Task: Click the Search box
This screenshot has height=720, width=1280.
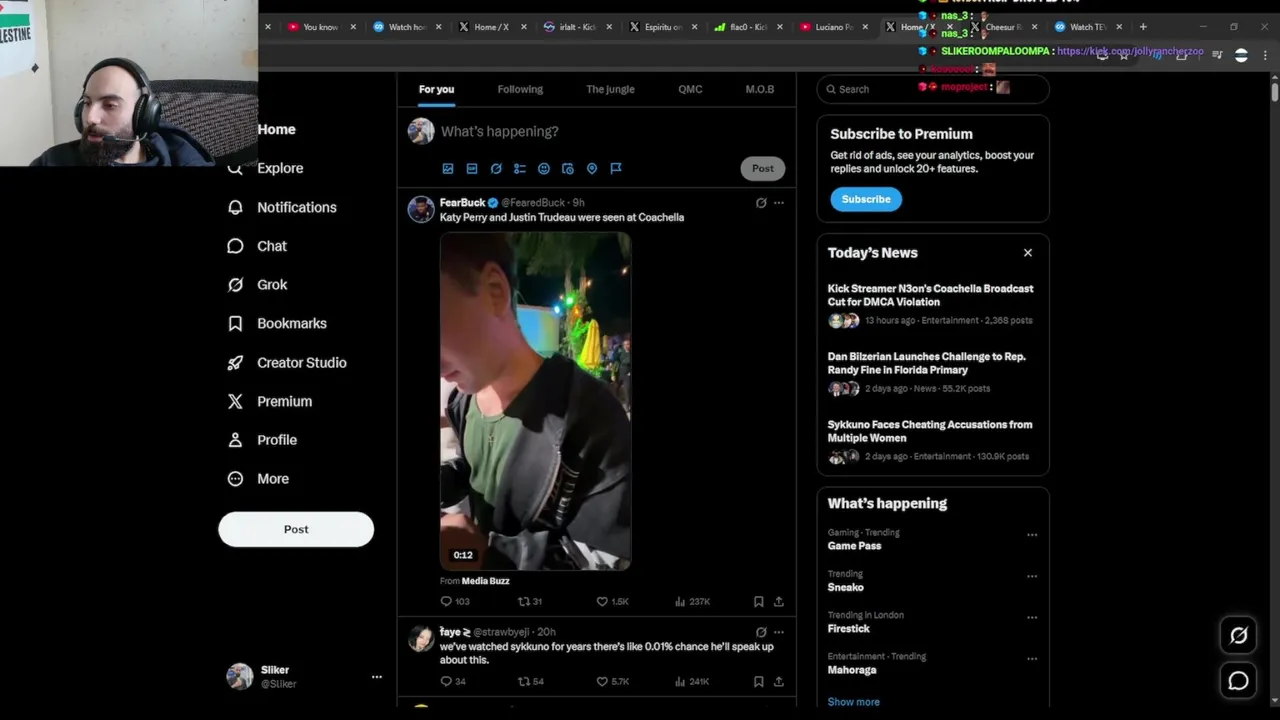Action: (x=933, y=89)
